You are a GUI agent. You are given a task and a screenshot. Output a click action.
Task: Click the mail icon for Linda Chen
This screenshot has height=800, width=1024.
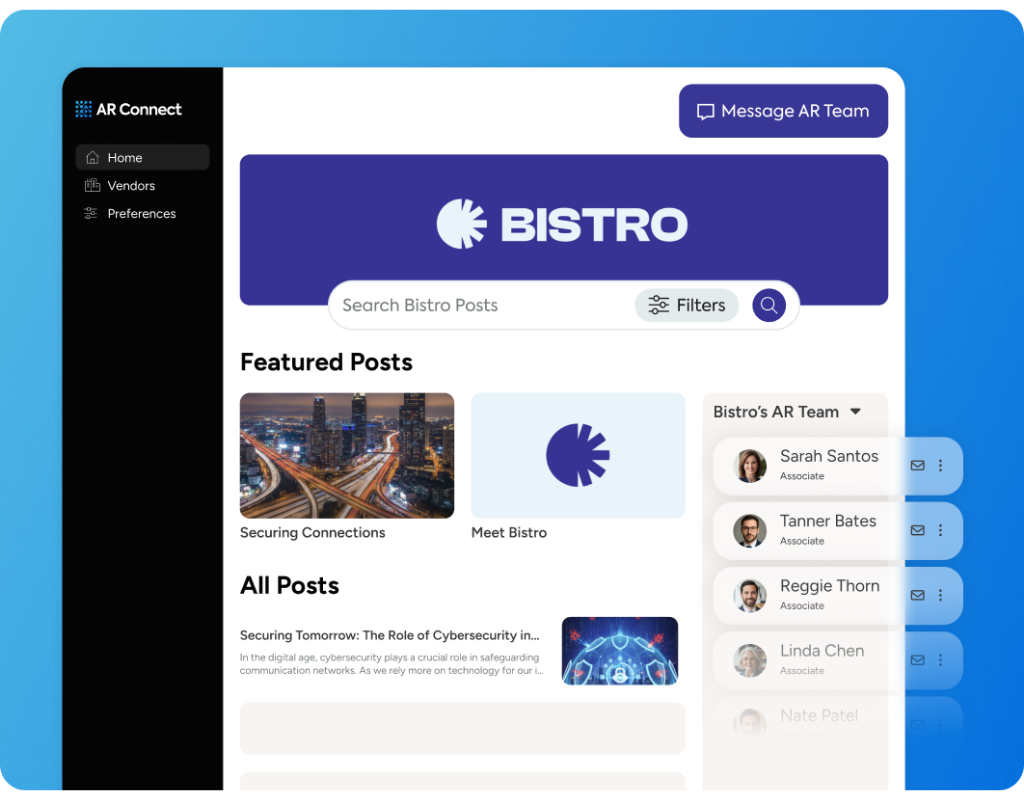[x=917, y=660]
